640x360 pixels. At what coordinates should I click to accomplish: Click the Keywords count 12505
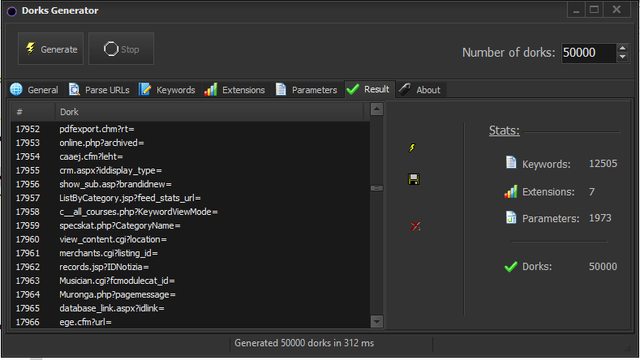tap(603, 164)
